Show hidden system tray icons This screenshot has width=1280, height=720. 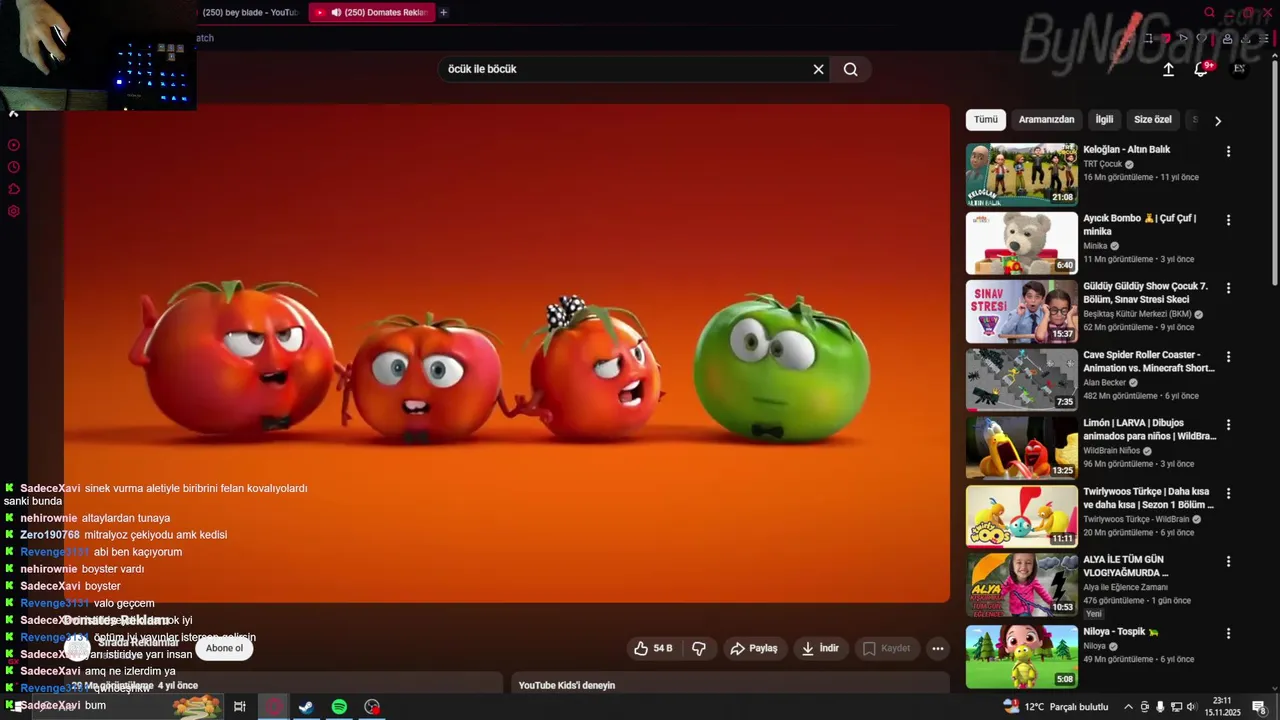(1129, 707)
